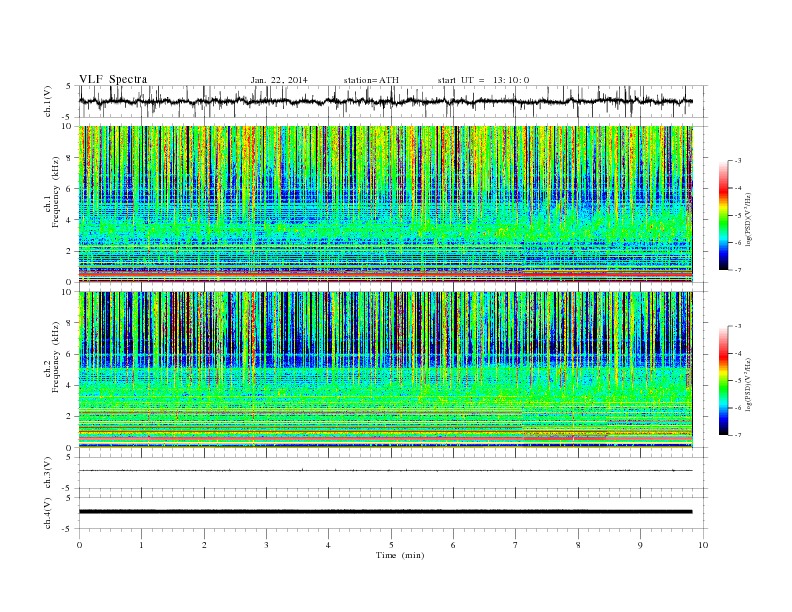Click the time axis tick label '2'
The height and width of the screenshot is (612, 792).
point(204,545)
